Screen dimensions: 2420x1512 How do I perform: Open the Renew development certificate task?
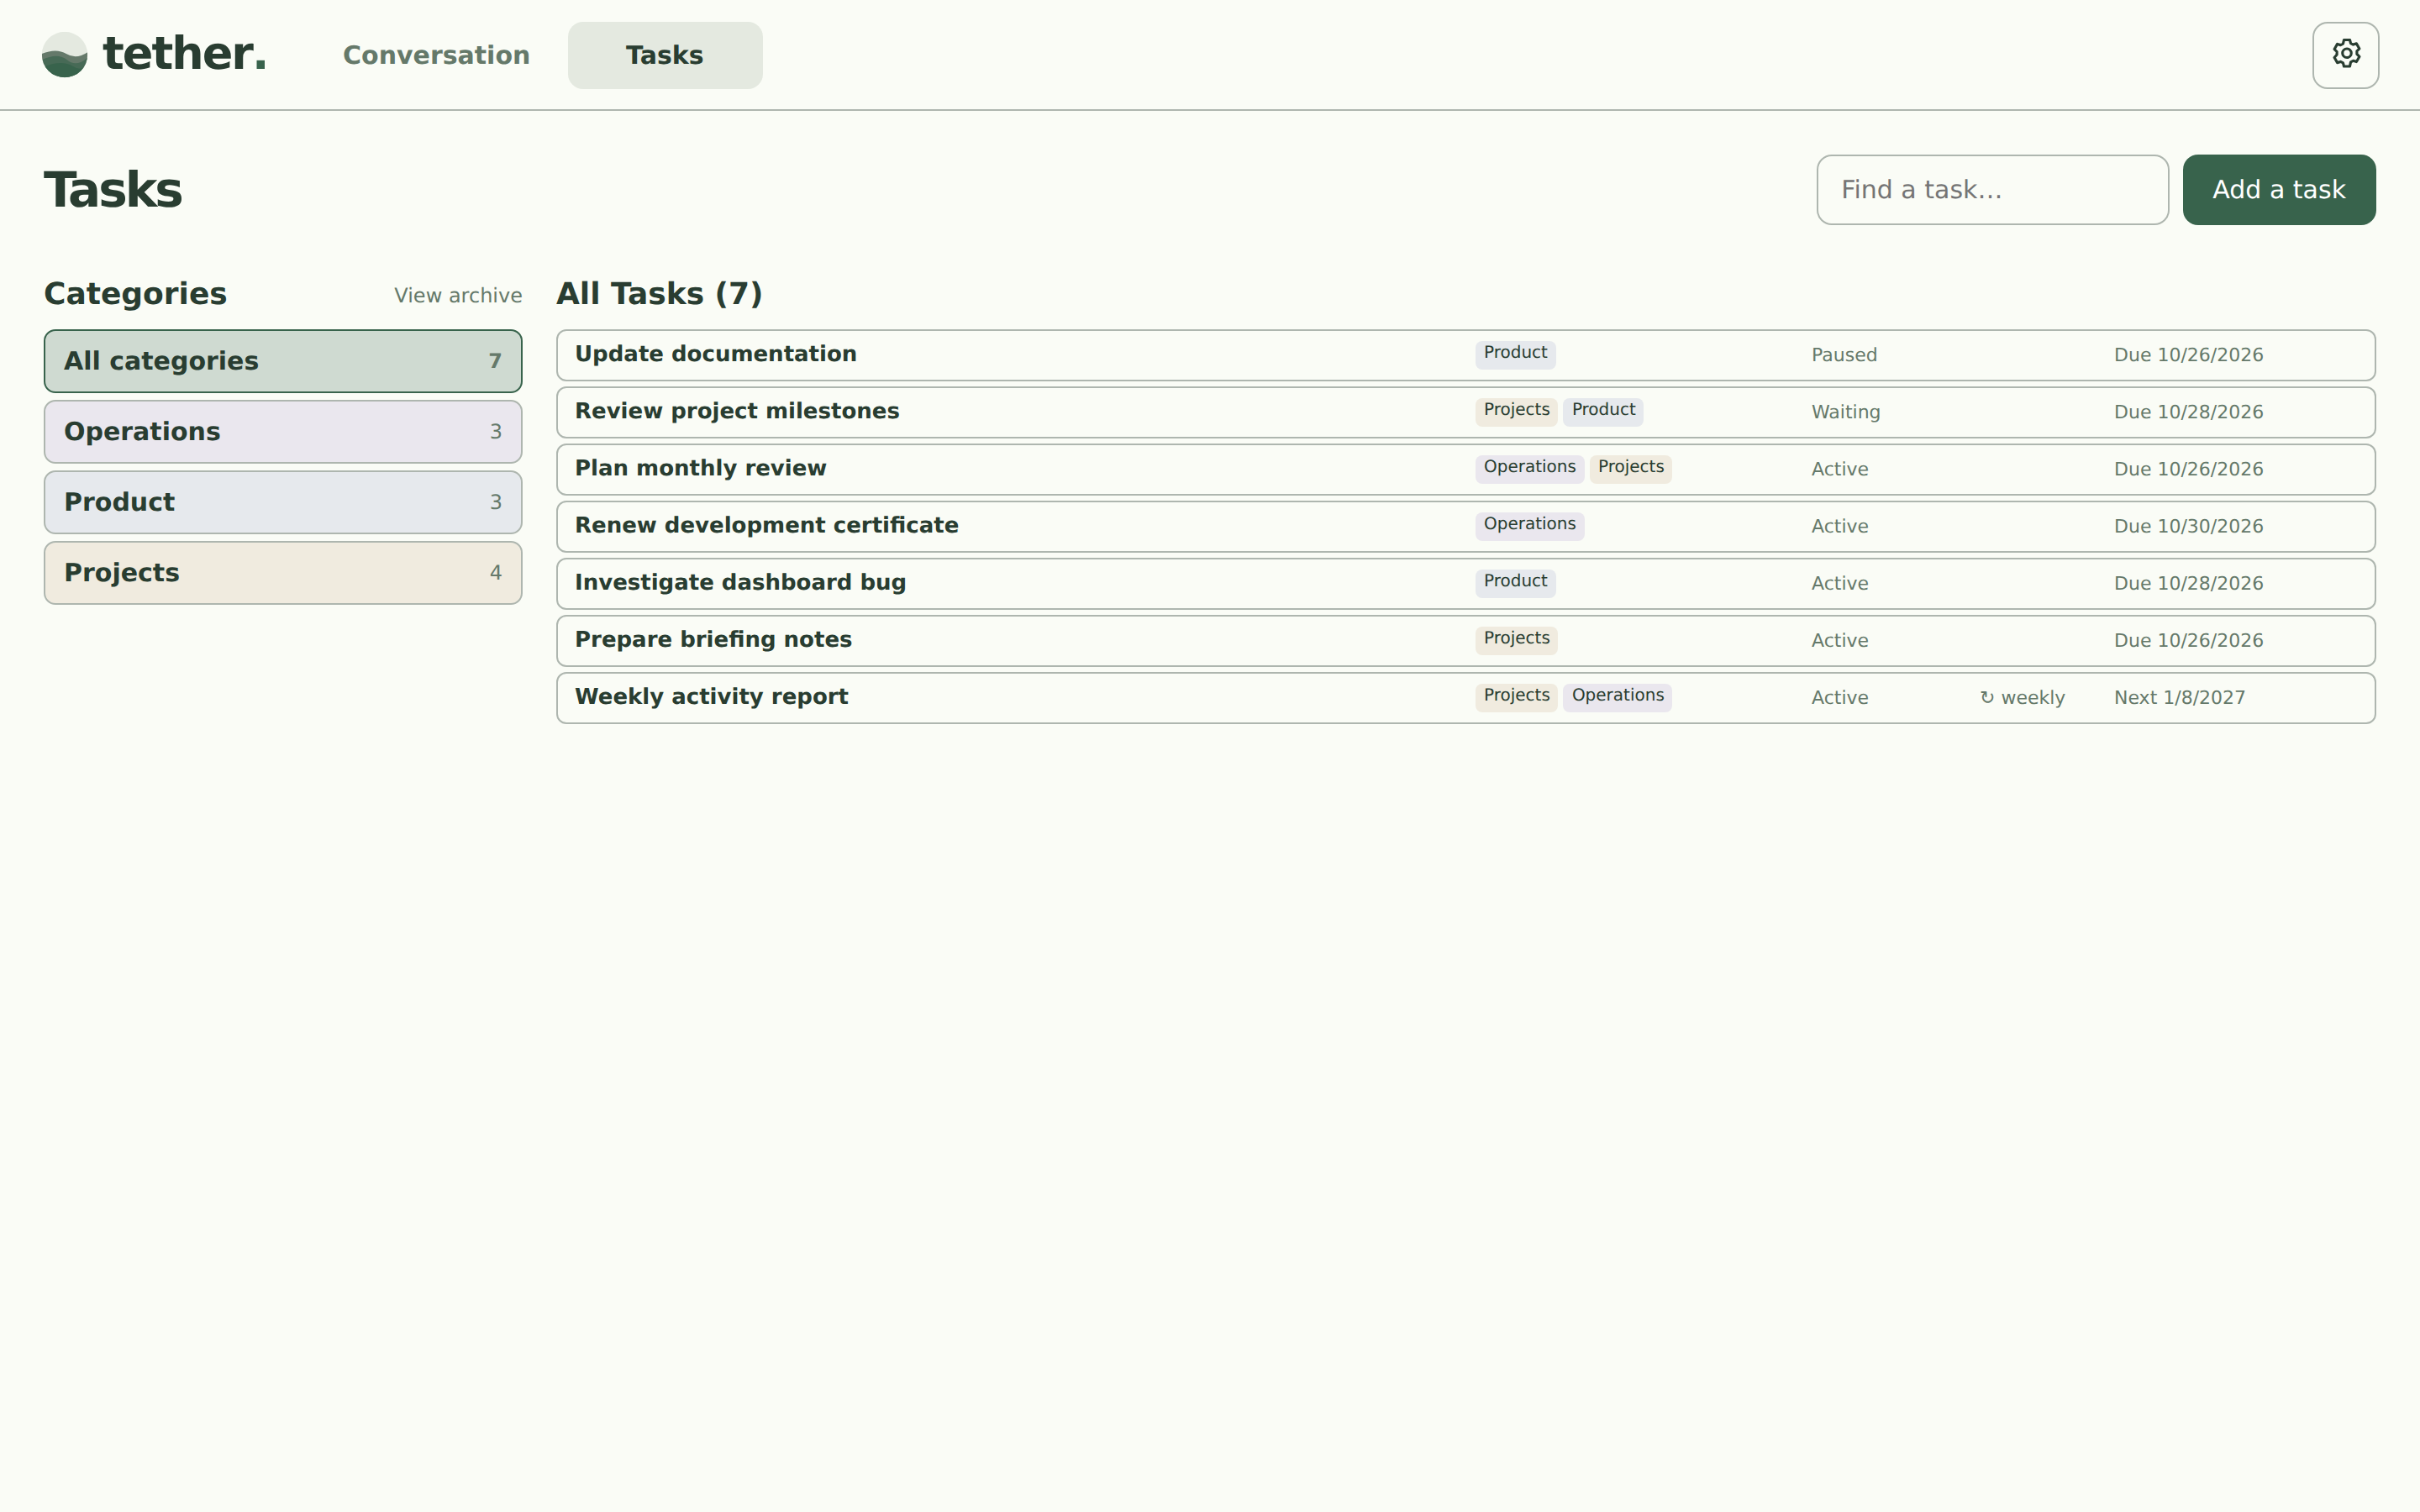pyautogui.click(x=1466, y=526)
